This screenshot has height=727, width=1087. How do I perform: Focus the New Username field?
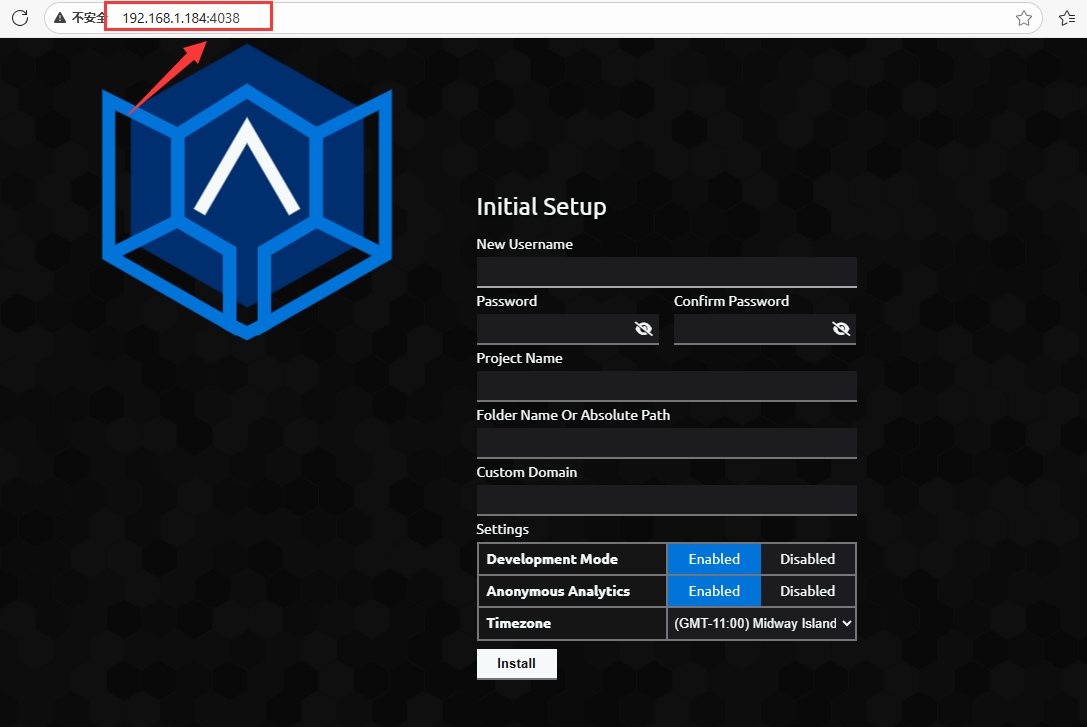pyautogui.click(x=666, y=272)
